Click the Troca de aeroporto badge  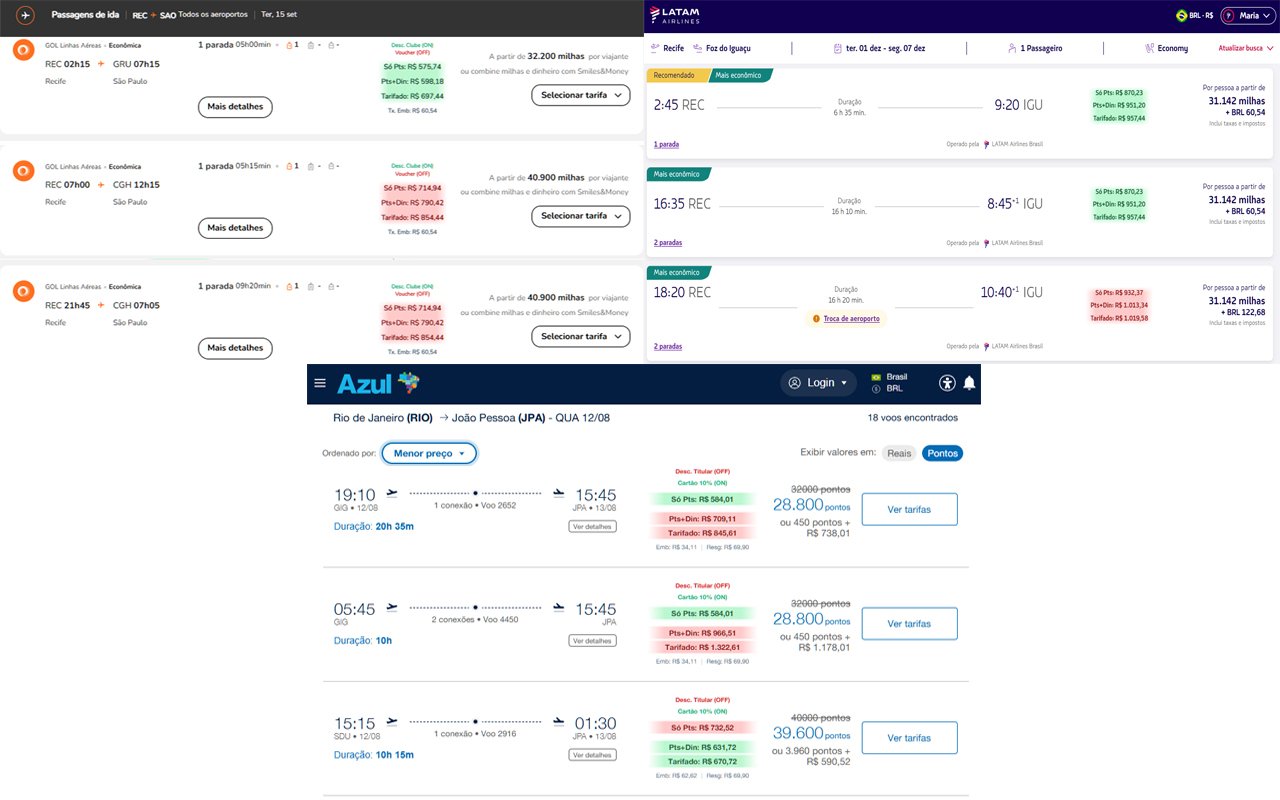coord(845,318)
